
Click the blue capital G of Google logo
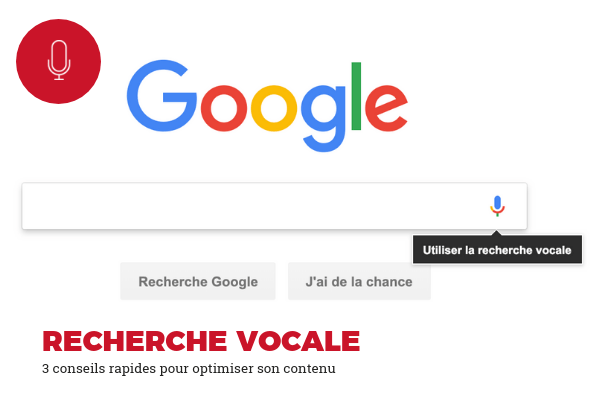pyautogui.click(x=162, y=96)
